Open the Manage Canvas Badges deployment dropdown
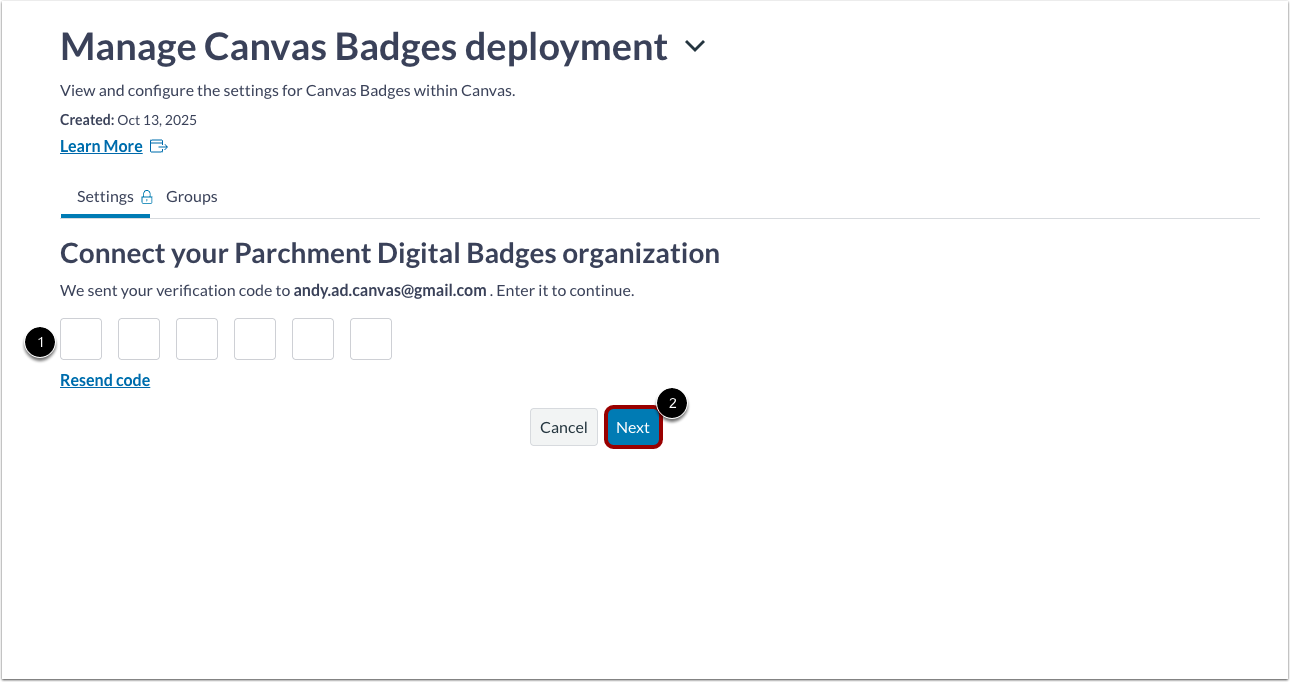This screenshot has height=682, width=1290. (695, 45)
